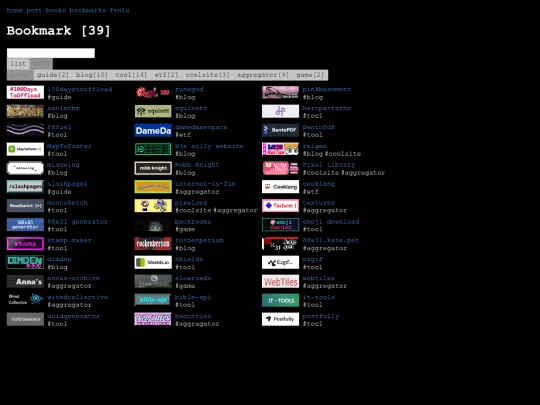Click the slowroads badge thumbnail

click(153, 281)
